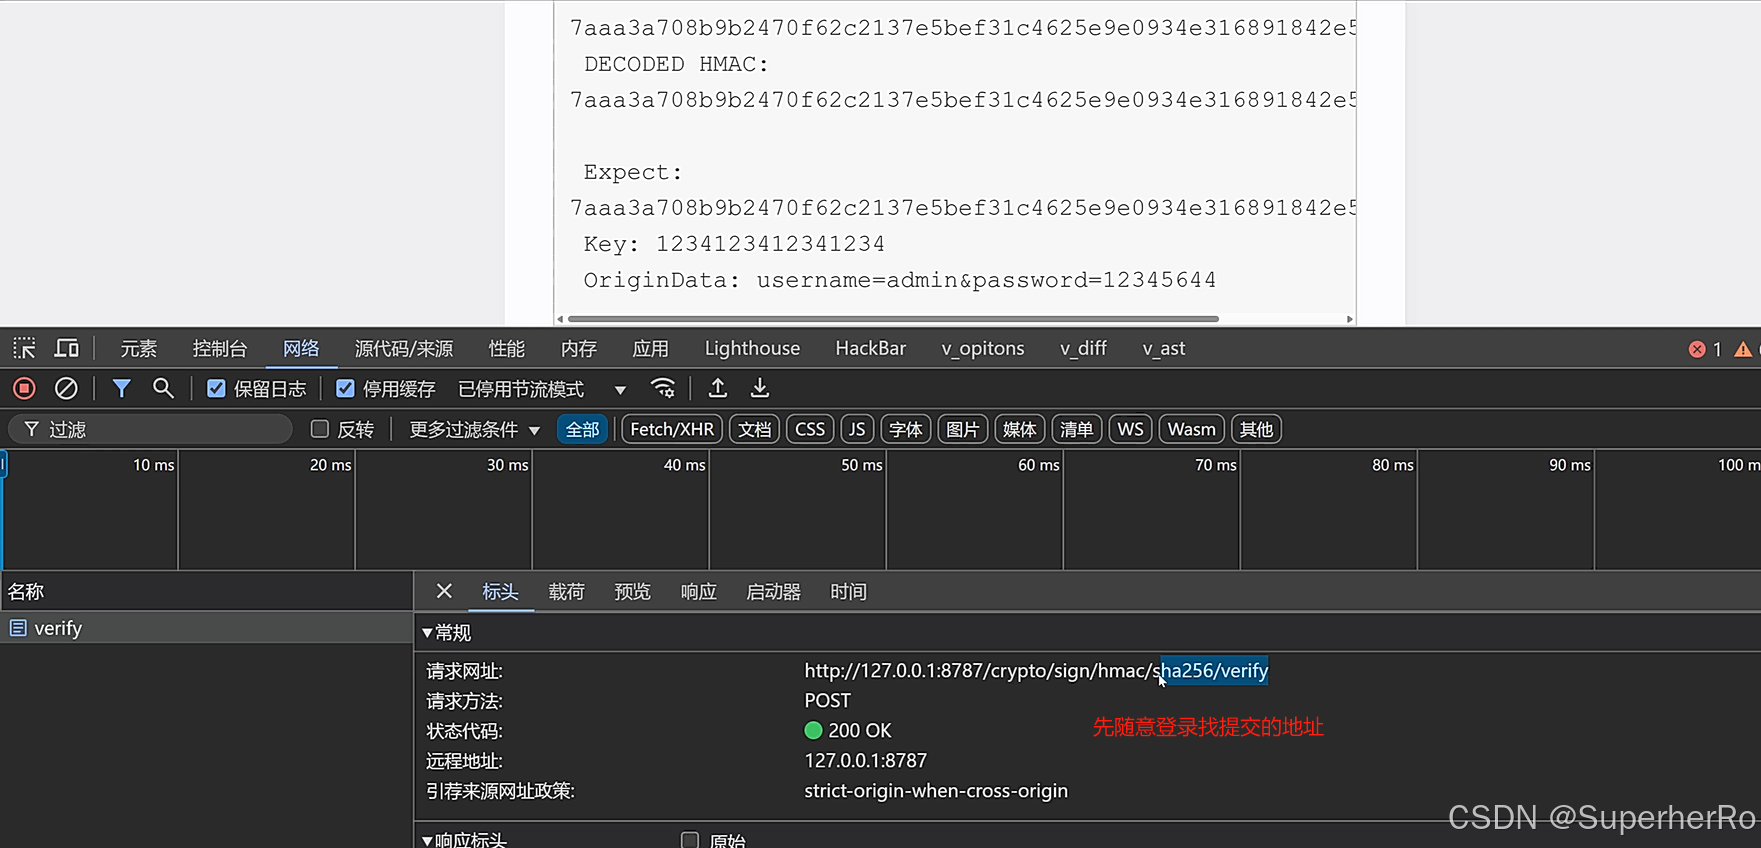Open the 标头 details tab

click(x=500, y=591)
